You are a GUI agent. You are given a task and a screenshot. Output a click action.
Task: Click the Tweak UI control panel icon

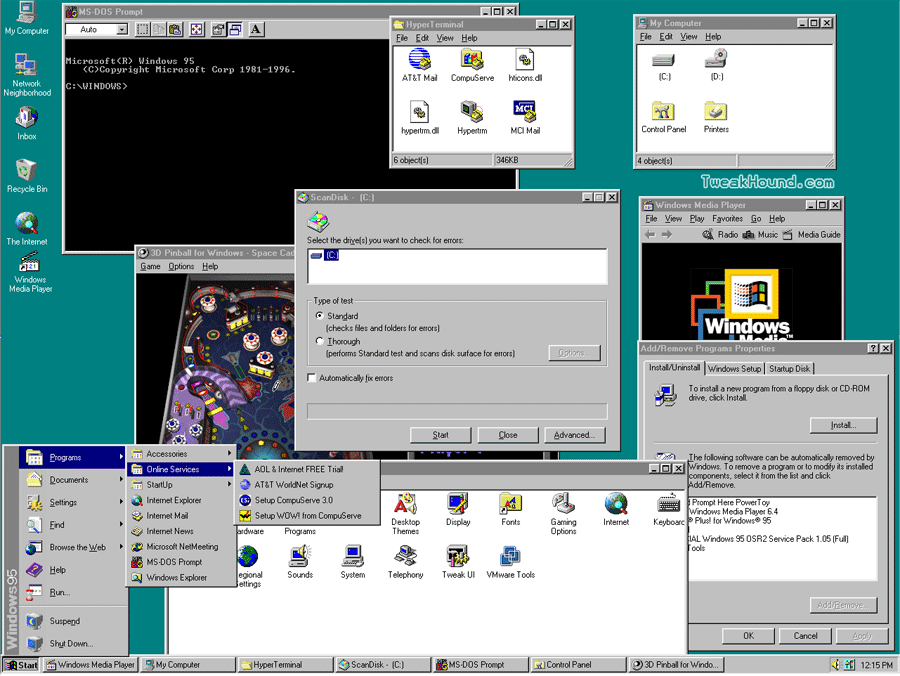click(x=458, y=557)
